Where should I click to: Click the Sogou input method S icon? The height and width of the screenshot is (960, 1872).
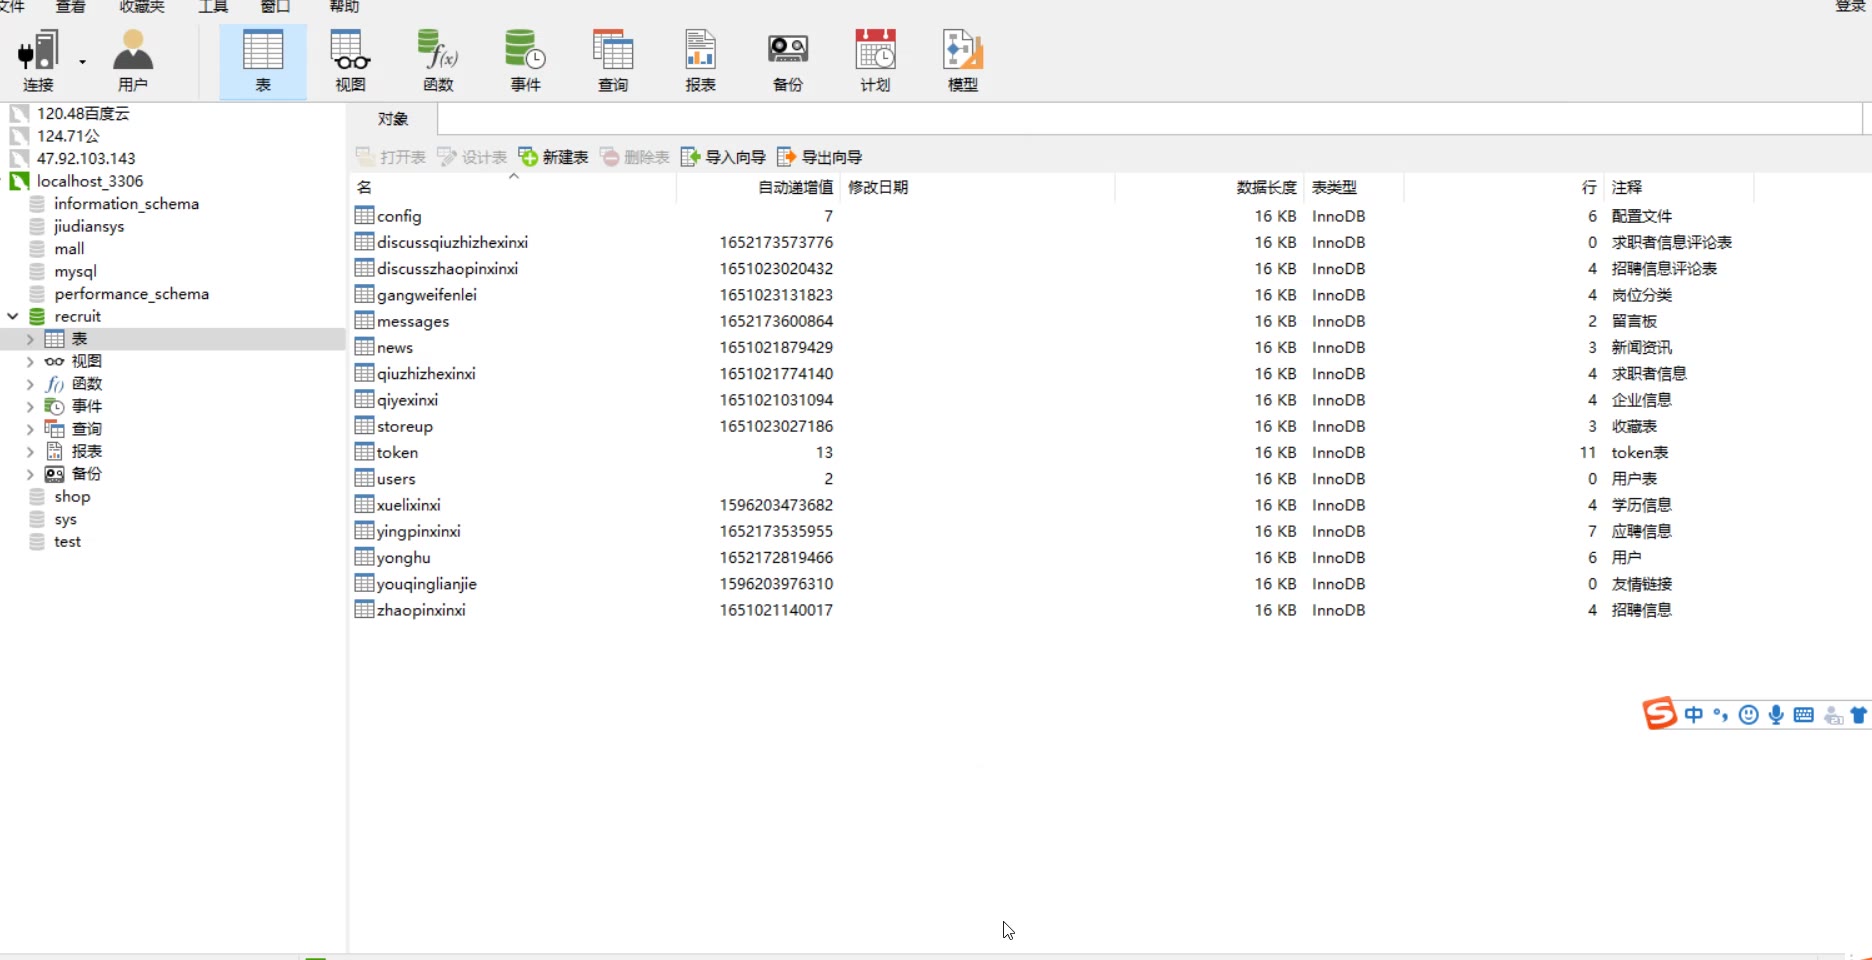[x=1659, y=714]
